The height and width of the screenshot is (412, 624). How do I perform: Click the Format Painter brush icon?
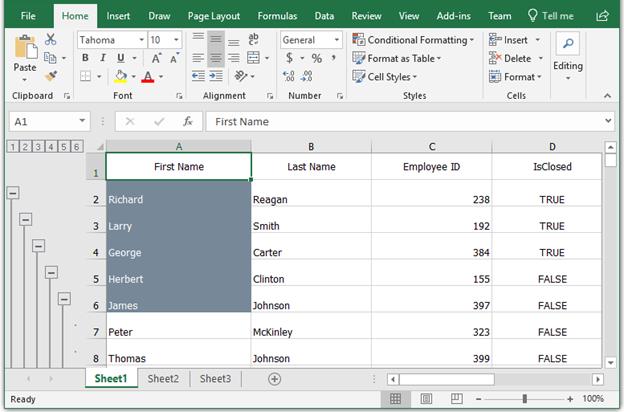pyautogui.click(x=51, y=76)
